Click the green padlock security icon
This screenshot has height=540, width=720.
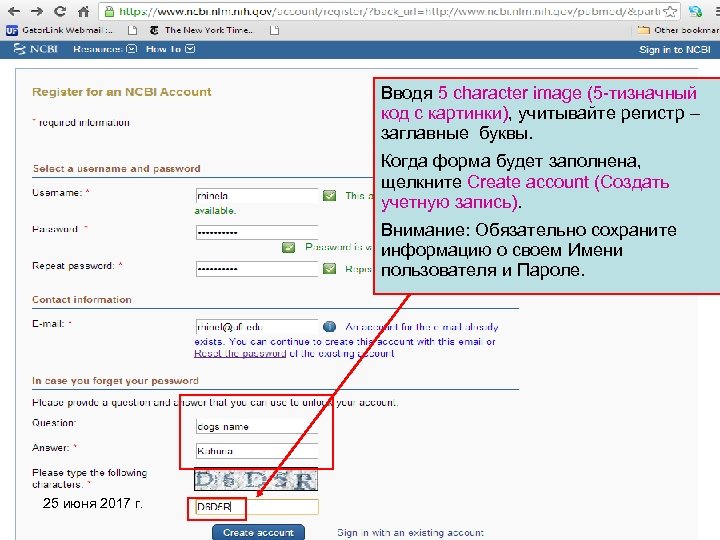tap(109, 11)
